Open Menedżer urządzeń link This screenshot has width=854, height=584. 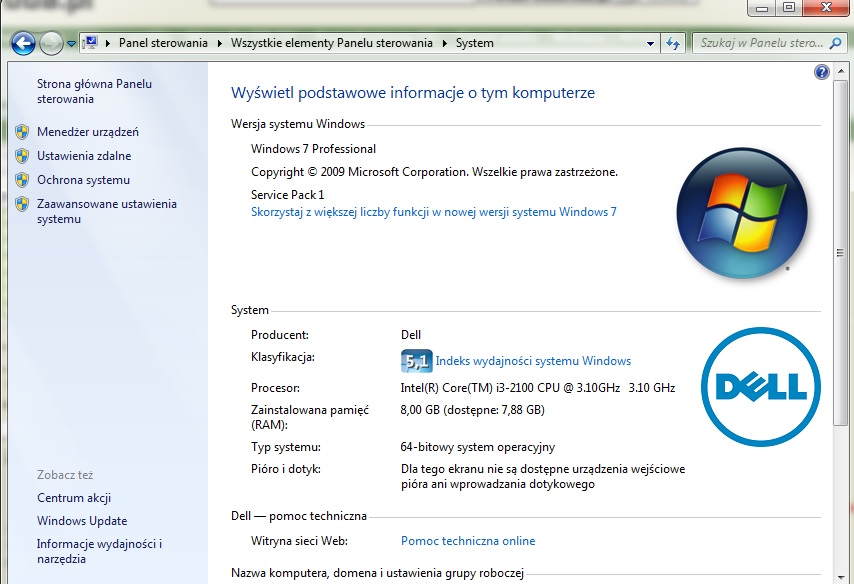(88, 132)
